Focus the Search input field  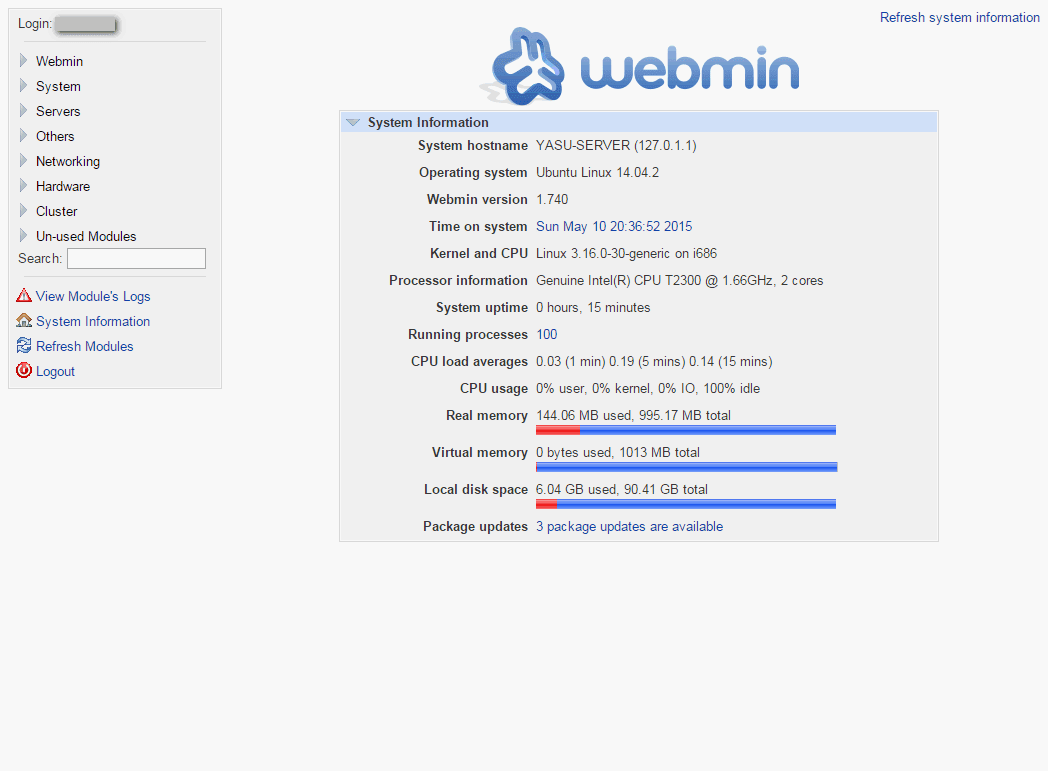coord(136,259)
